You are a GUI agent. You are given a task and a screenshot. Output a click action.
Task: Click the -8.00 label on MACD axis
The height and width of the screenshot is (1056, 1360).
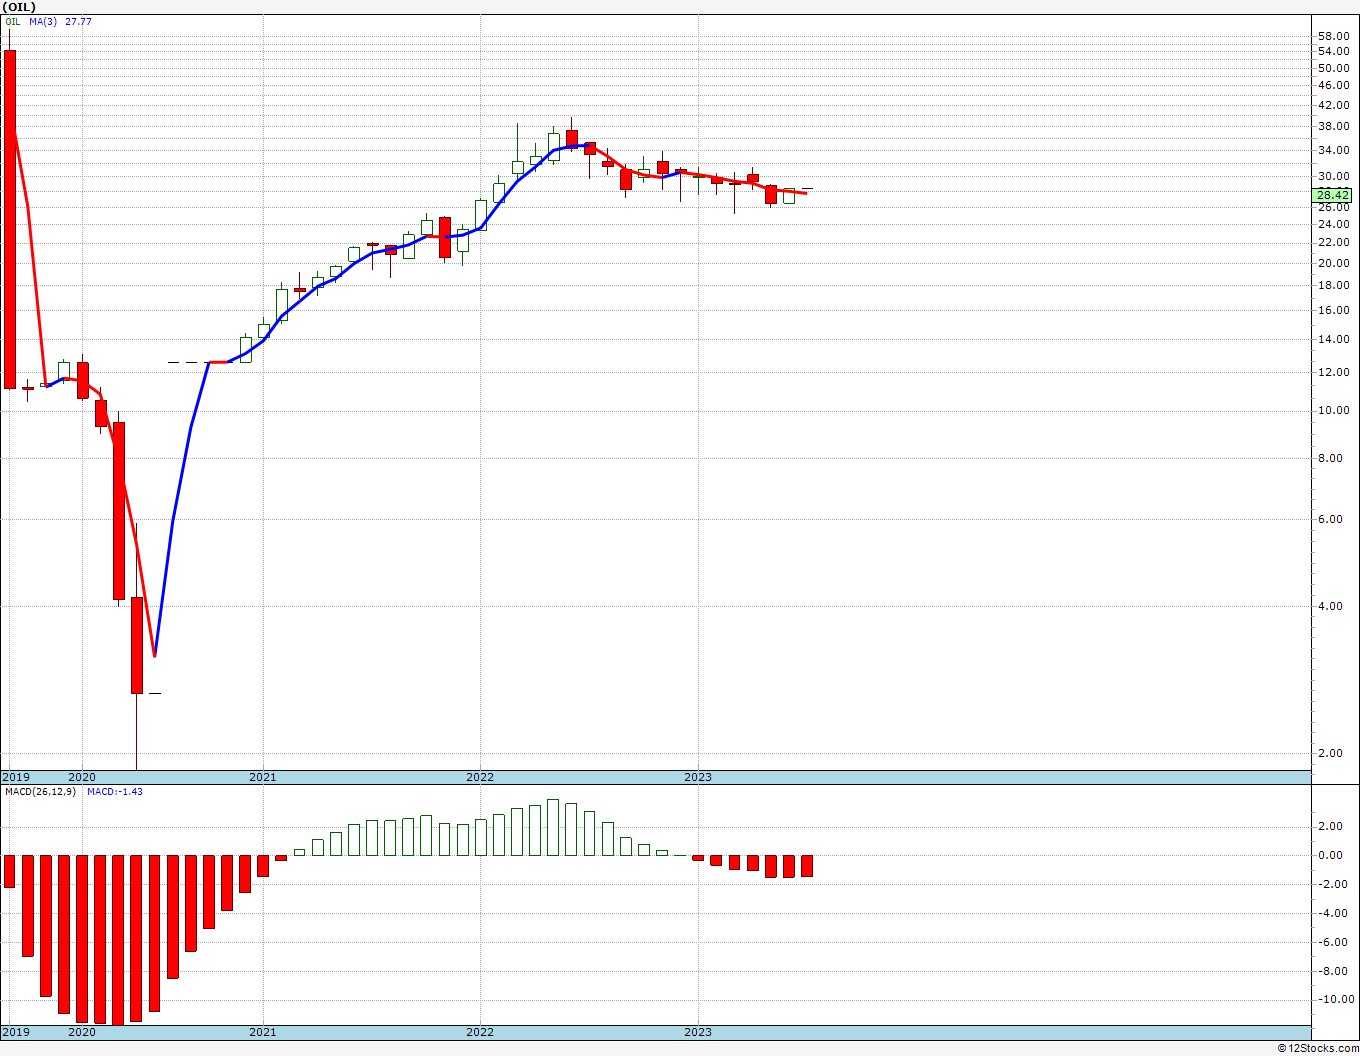click(x=1334, y=970)
